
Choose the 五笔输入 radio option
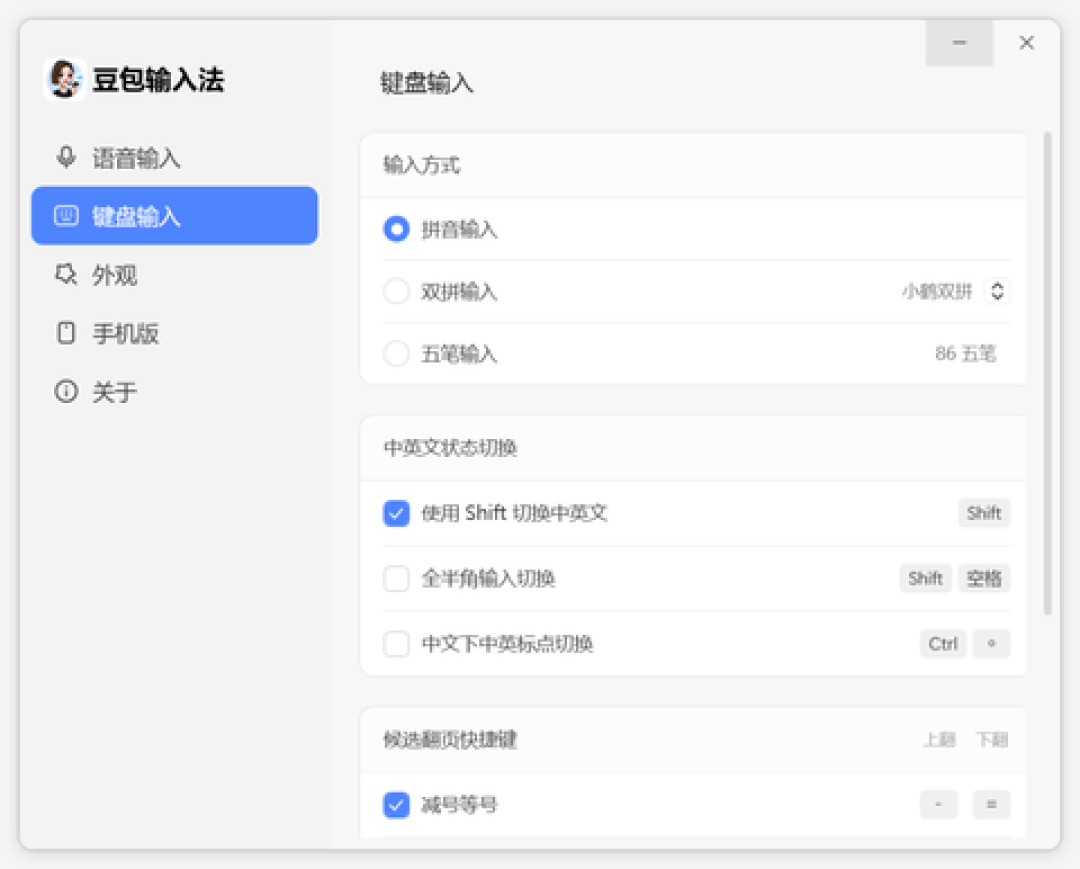pos(396,354)
